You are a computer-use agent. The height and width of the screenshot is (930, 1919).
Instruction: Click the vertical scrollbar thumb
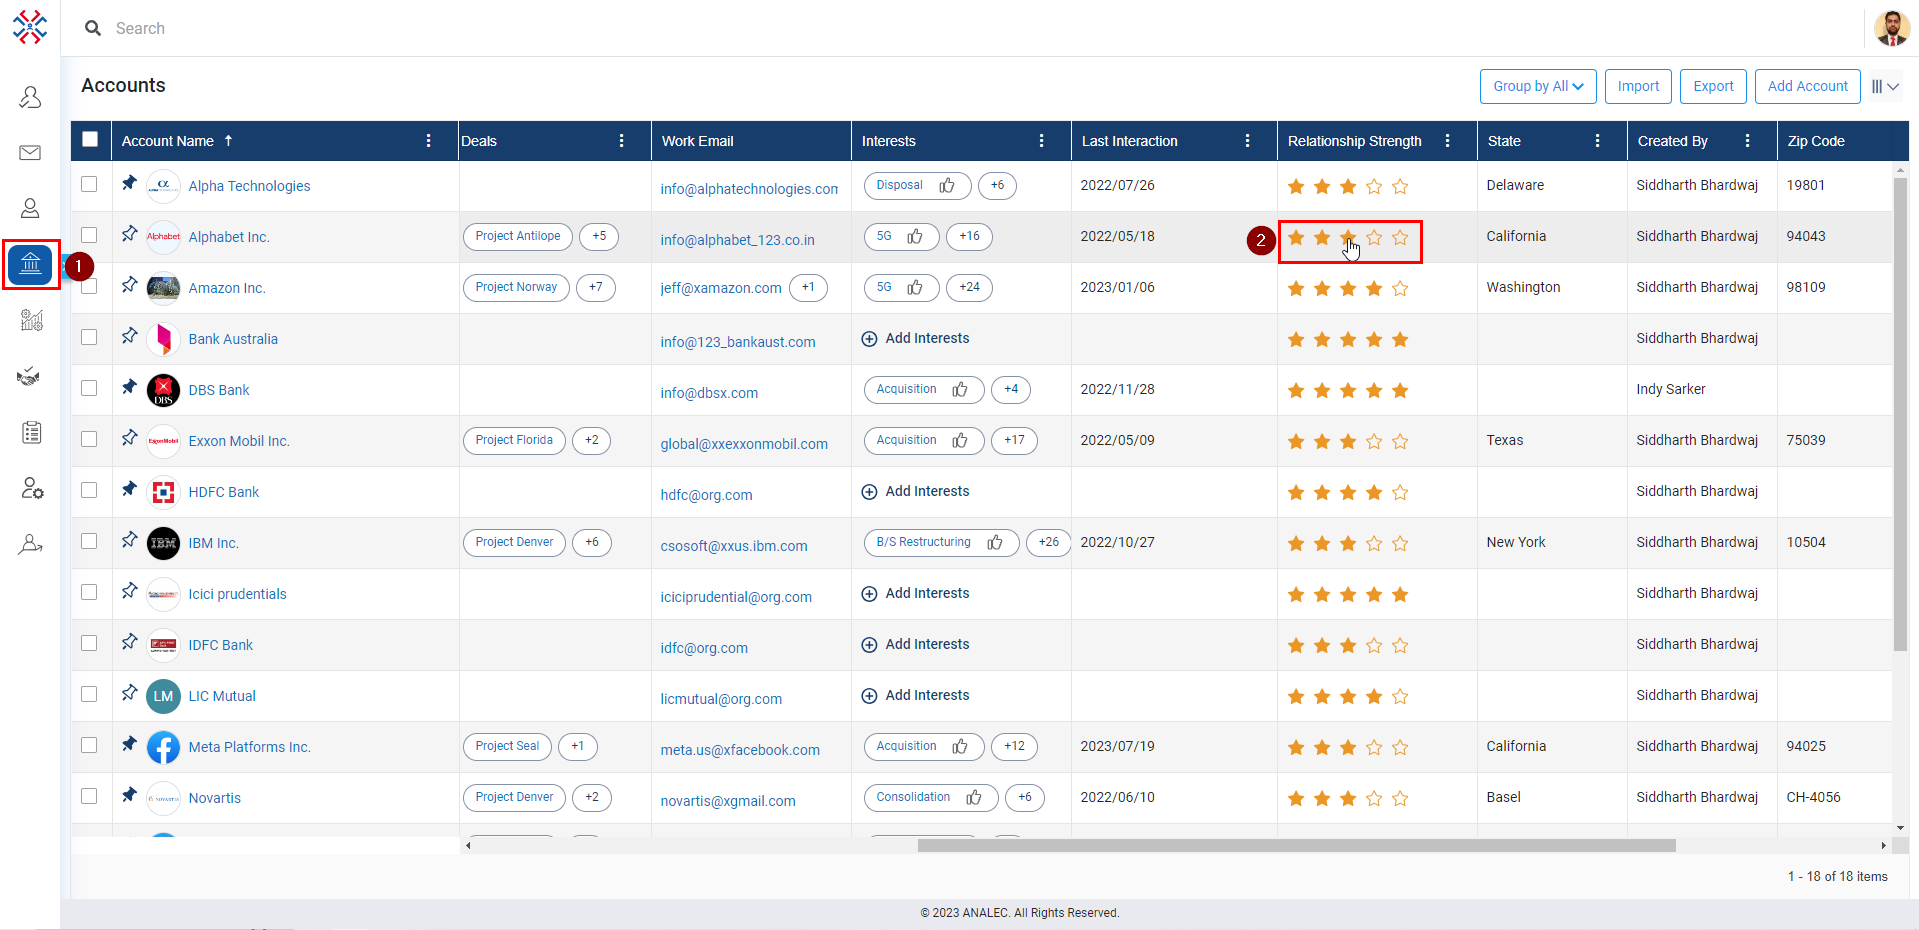pos(1900,414)
